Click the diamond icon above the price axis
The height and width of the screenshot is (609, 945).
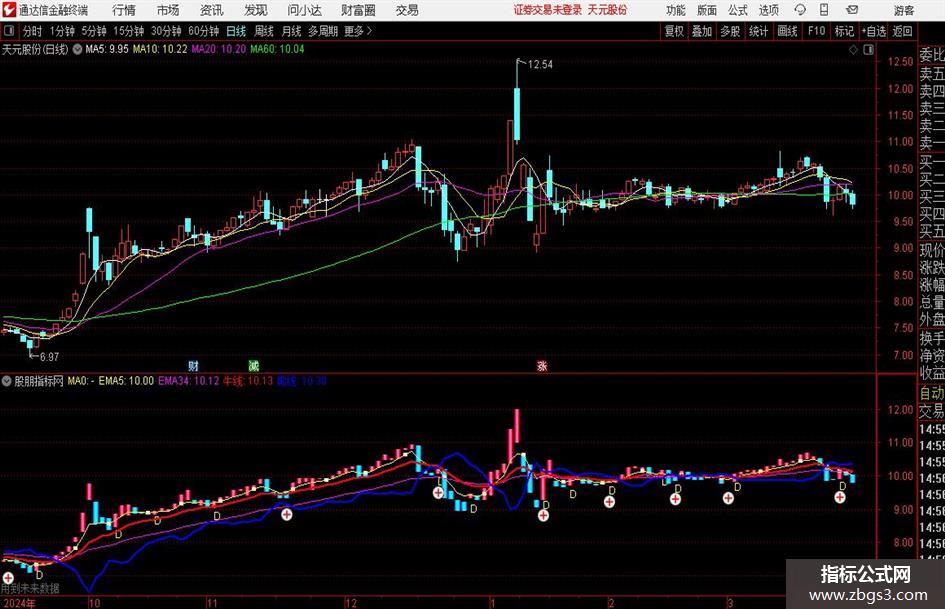[853, 50]
